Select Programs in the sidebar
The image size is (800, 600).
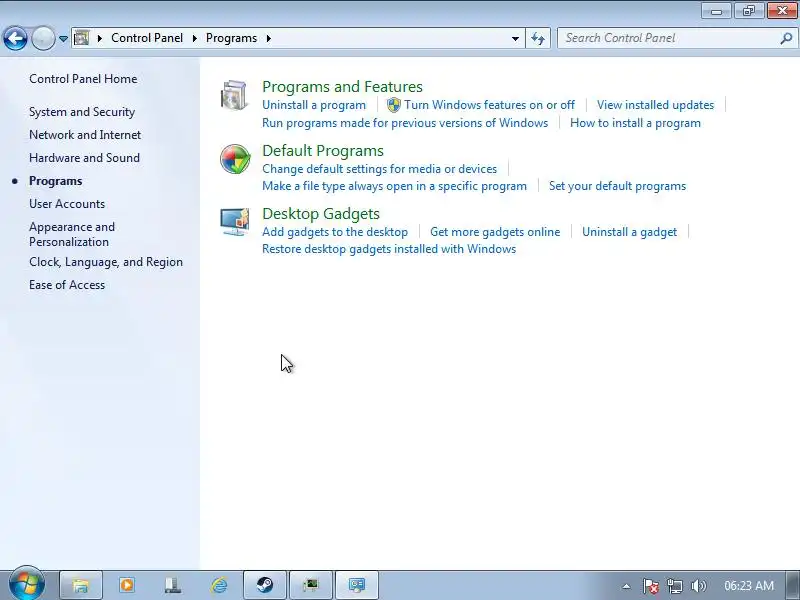pyautogui.click(x=56, y=181)
